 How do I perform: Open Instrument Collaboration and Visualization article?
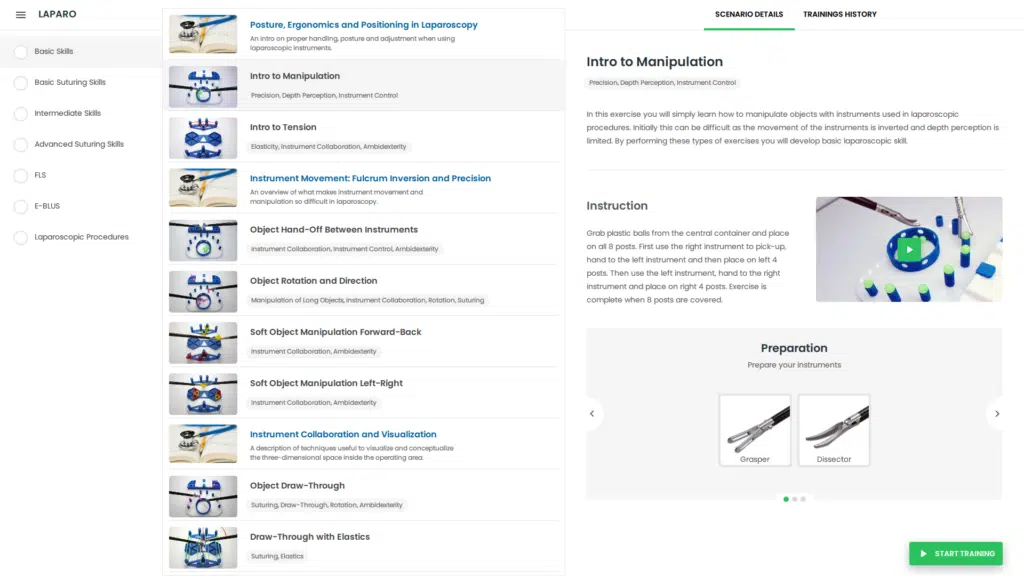(x=343, y=434)
